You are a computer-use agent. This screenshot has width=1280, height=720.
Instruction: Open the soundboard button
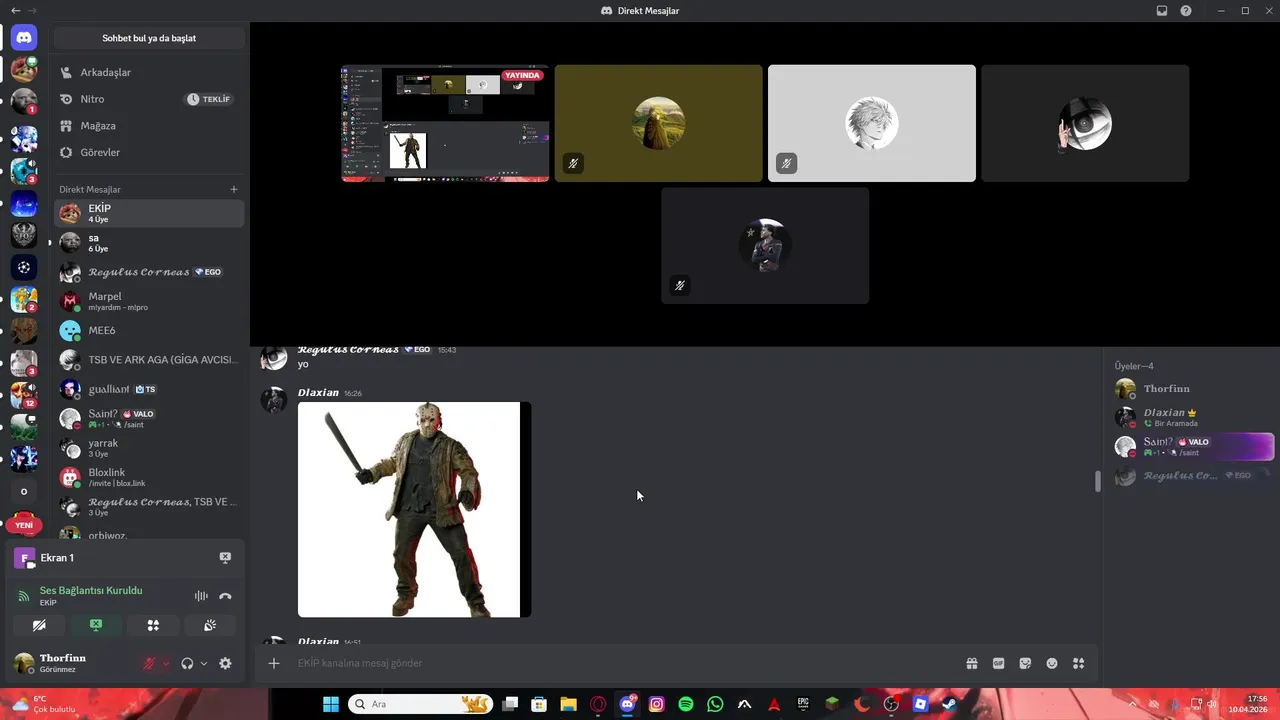click(210, 625)
